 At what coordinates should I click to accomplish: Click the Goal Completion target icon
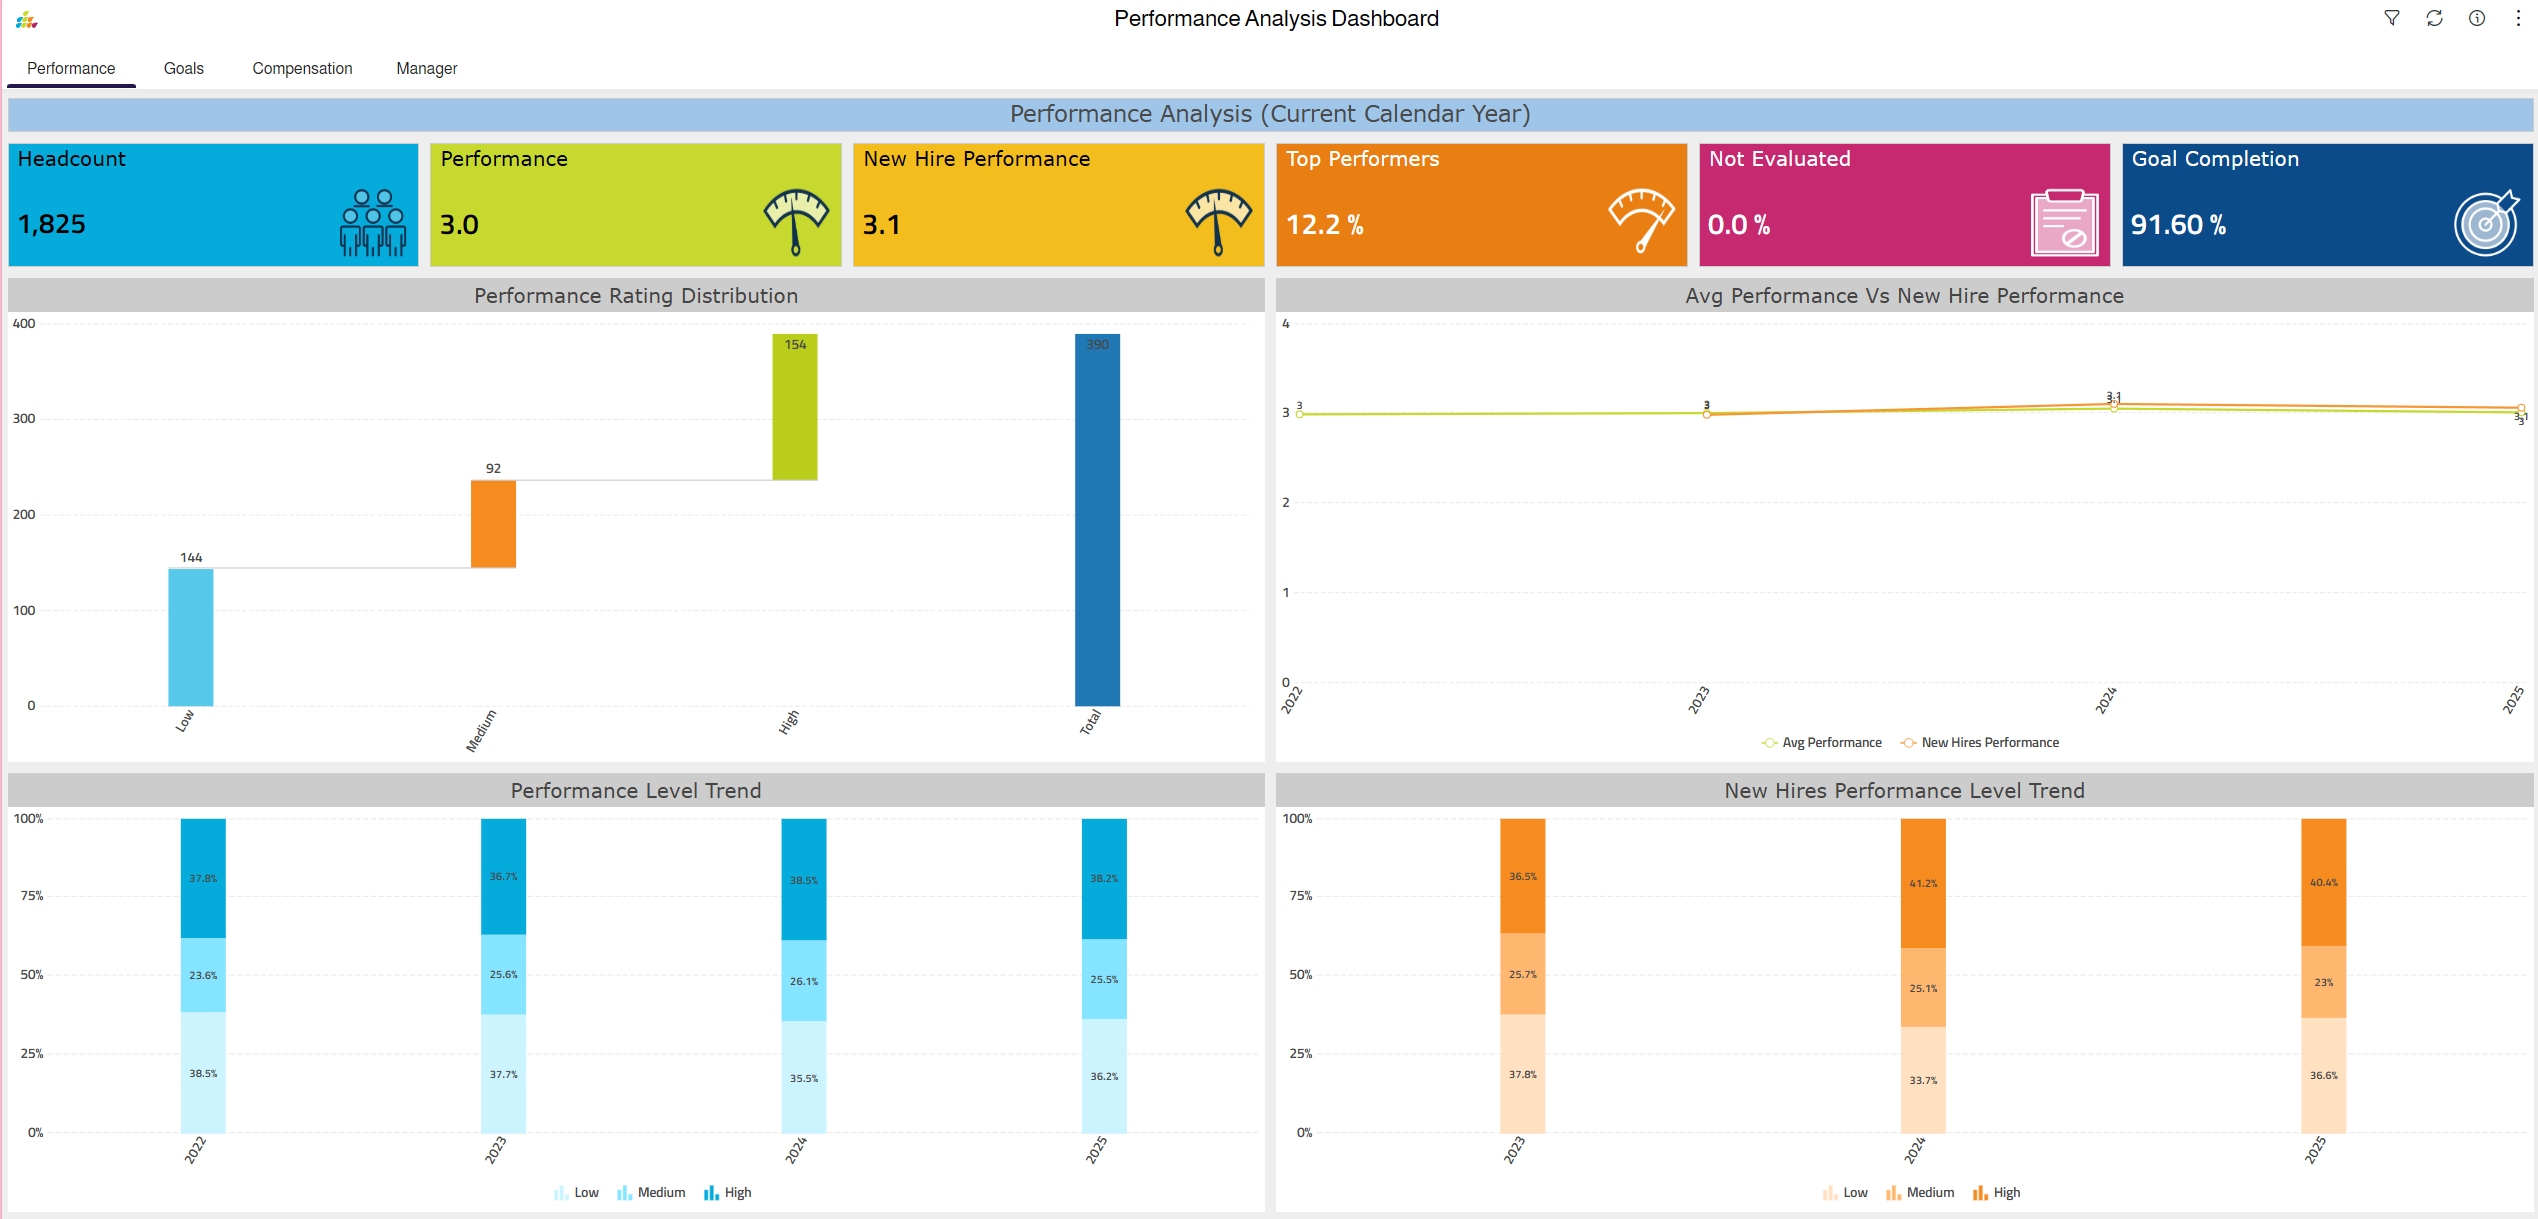pos(2486,223)
